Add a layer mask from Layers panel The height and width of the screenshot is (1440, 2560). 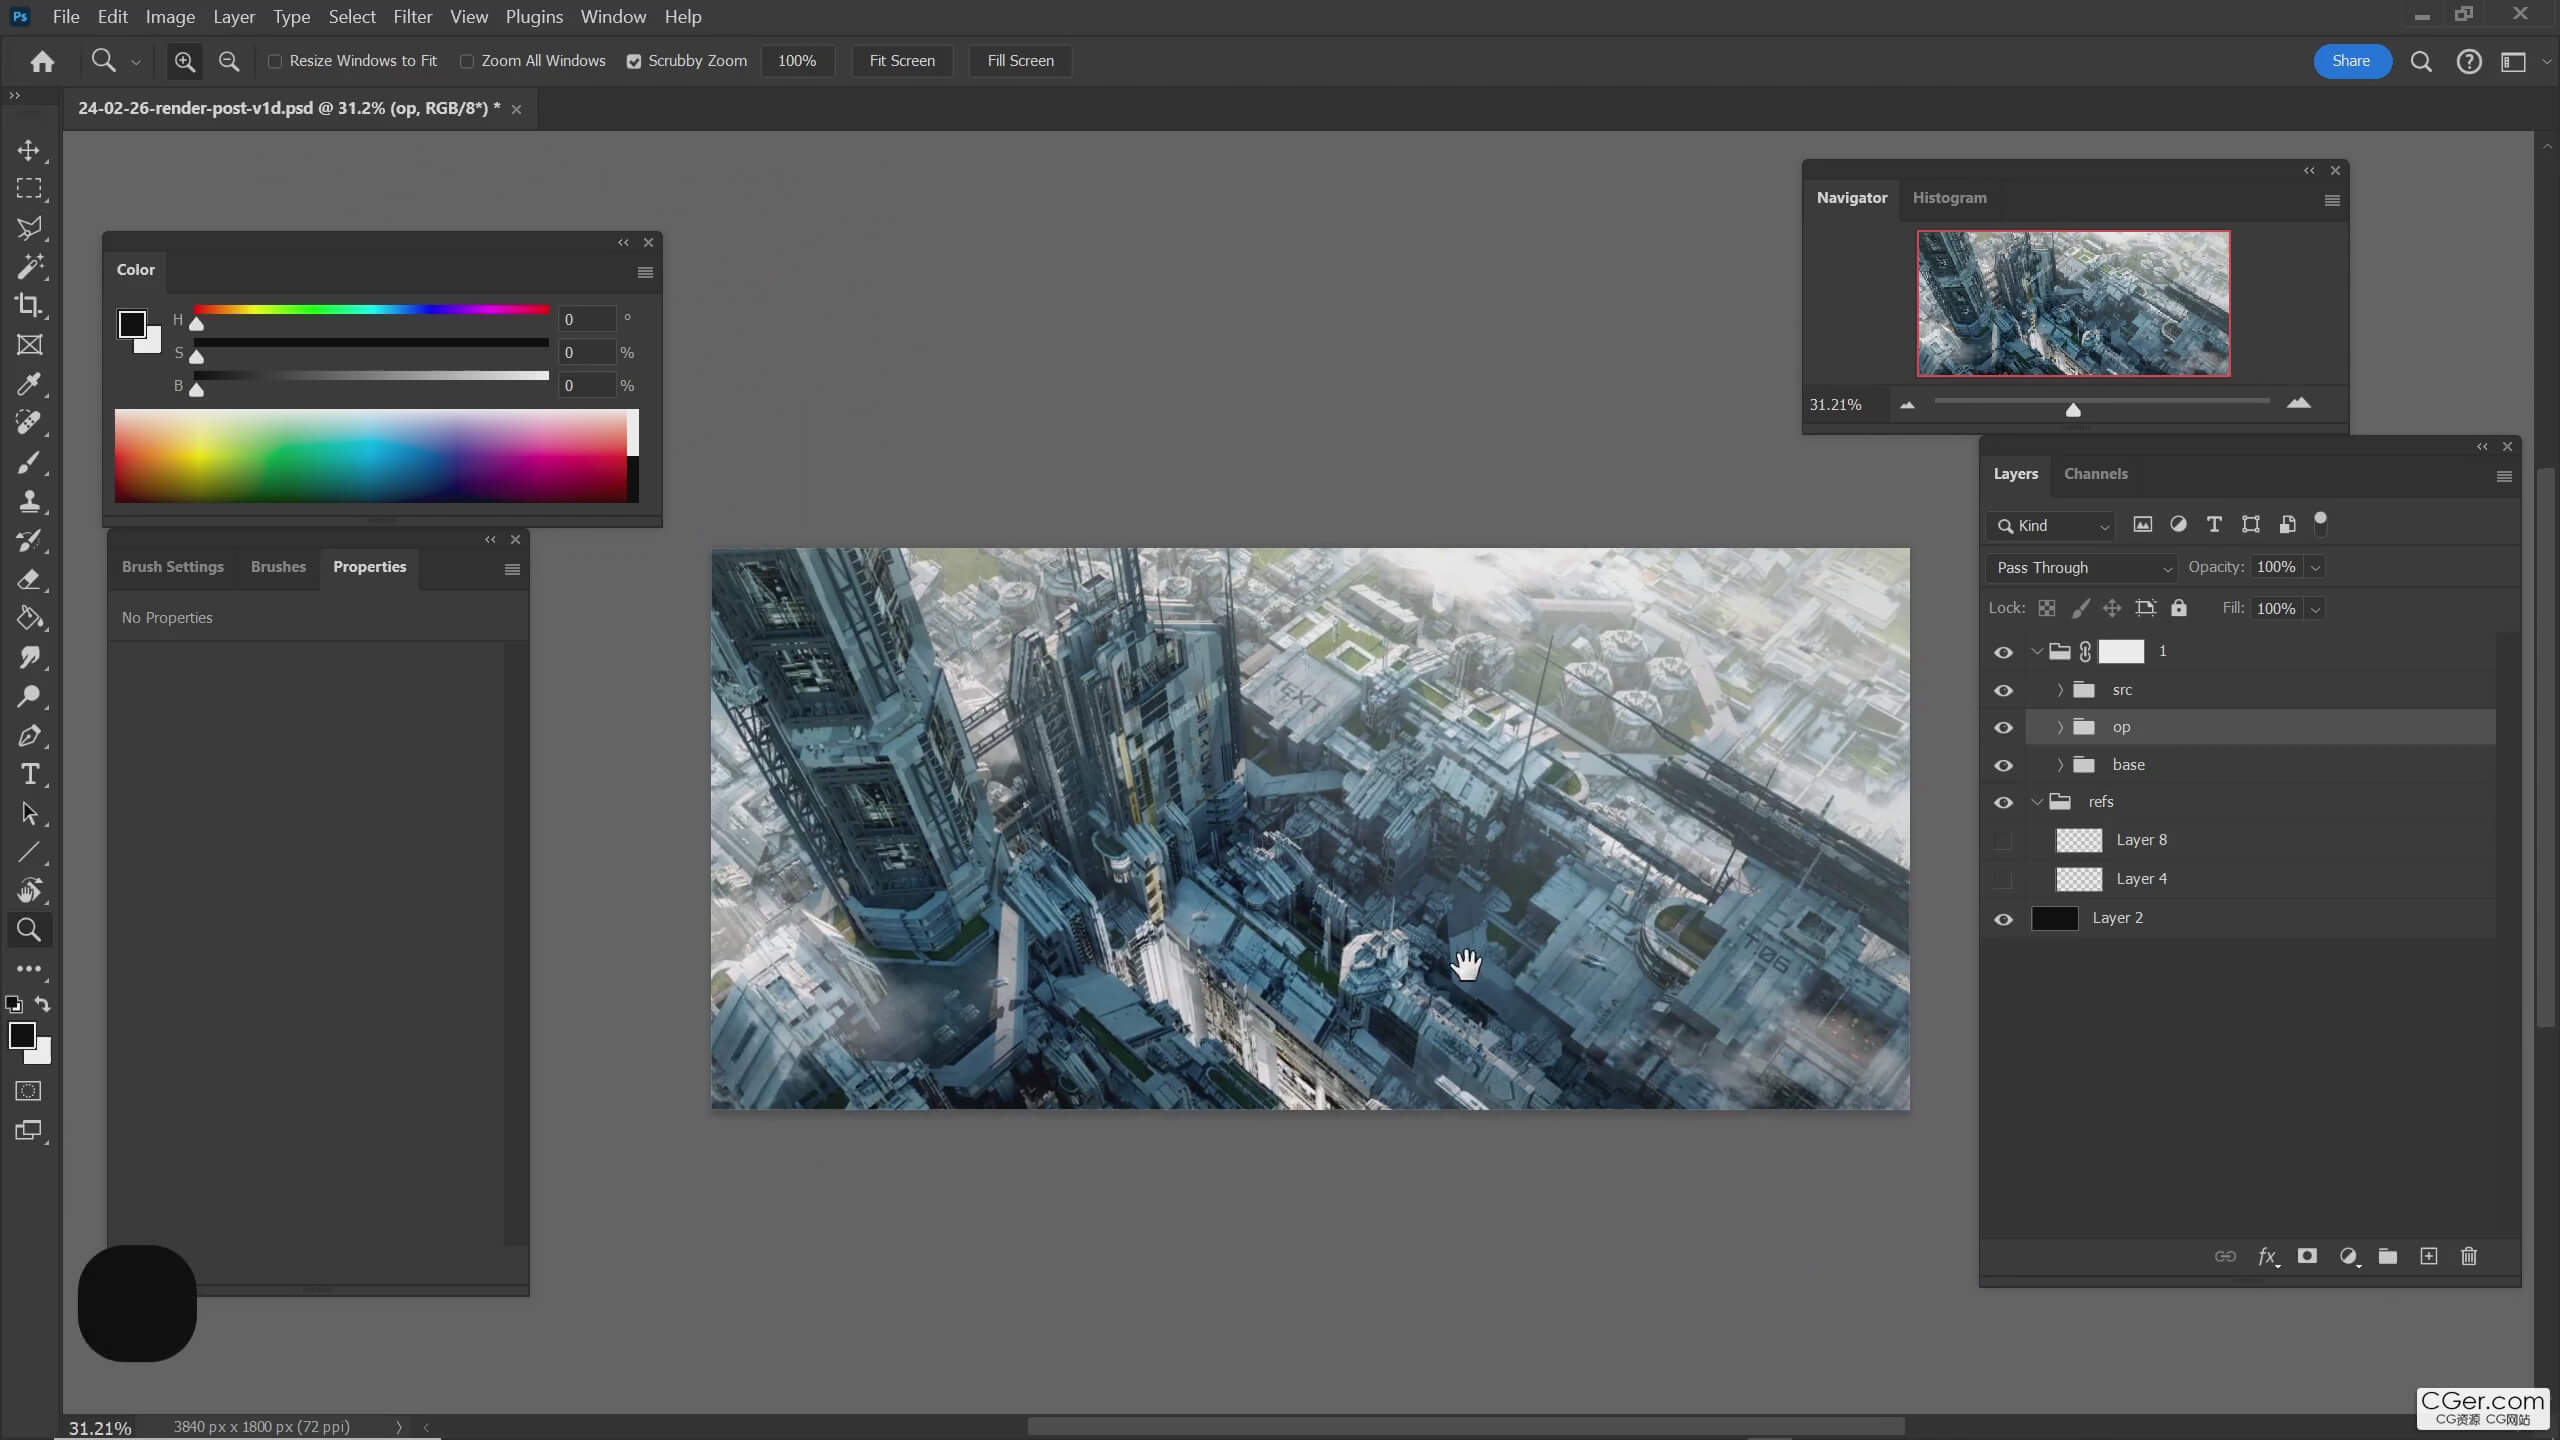(2307, 1256)
